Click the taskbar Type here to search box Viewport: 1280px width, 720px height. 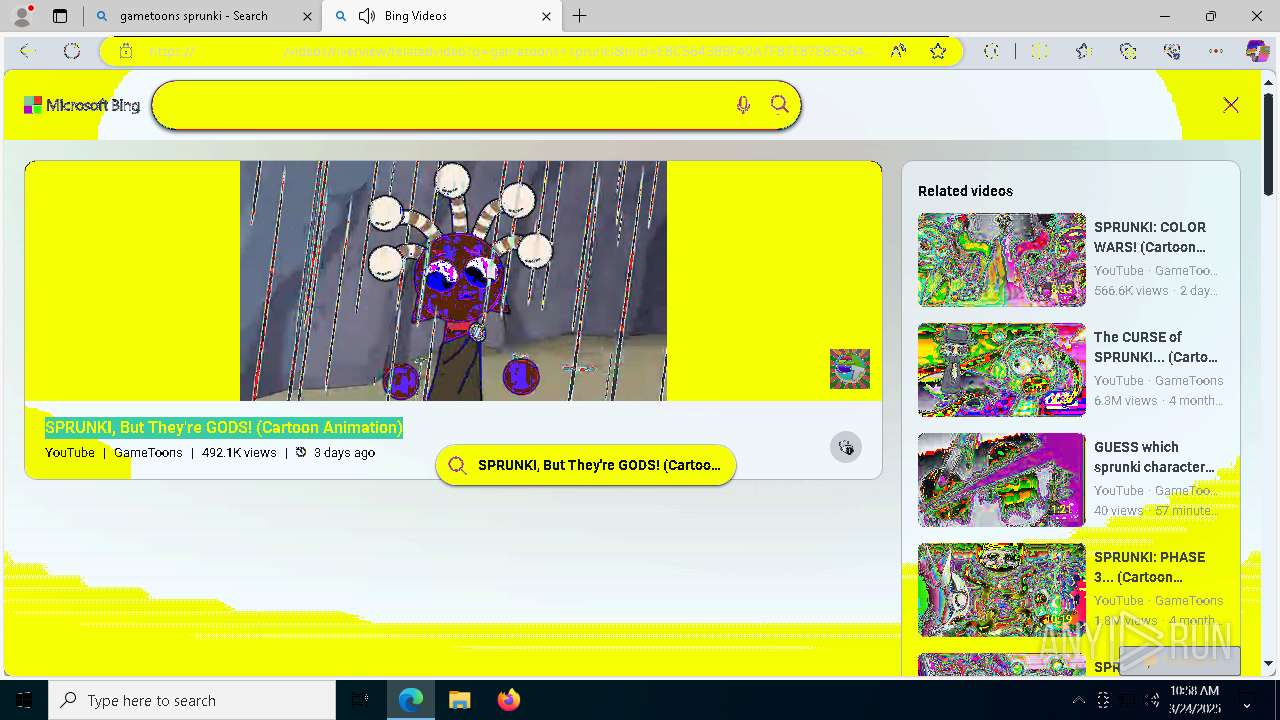[x=192, y=700]
